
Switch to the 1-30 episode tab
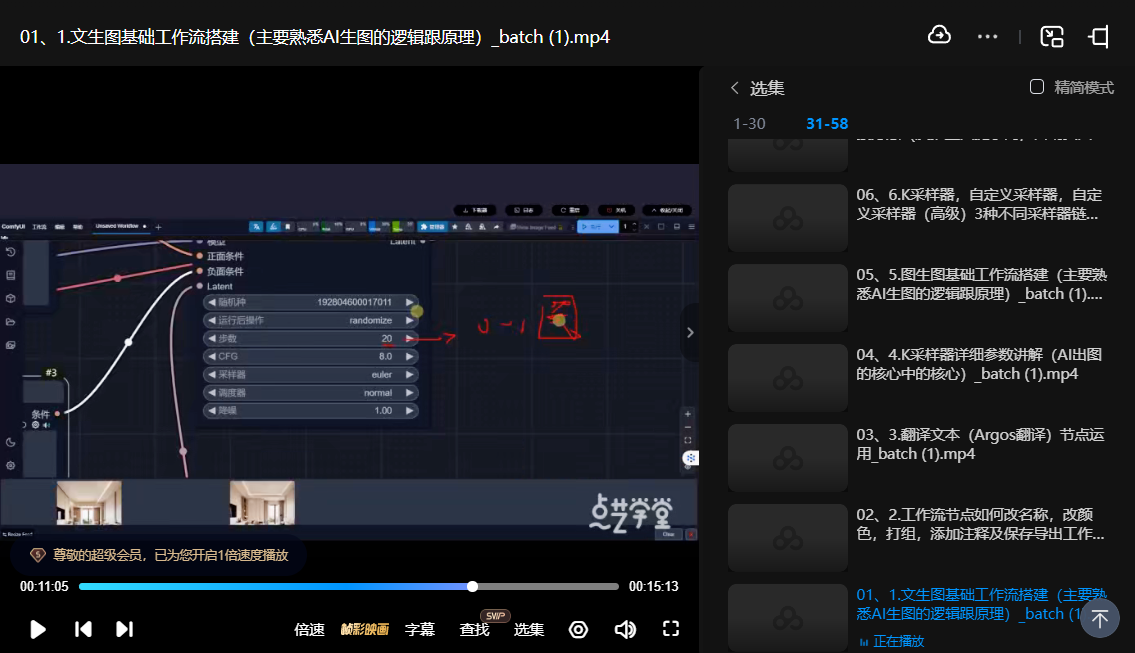749,124
